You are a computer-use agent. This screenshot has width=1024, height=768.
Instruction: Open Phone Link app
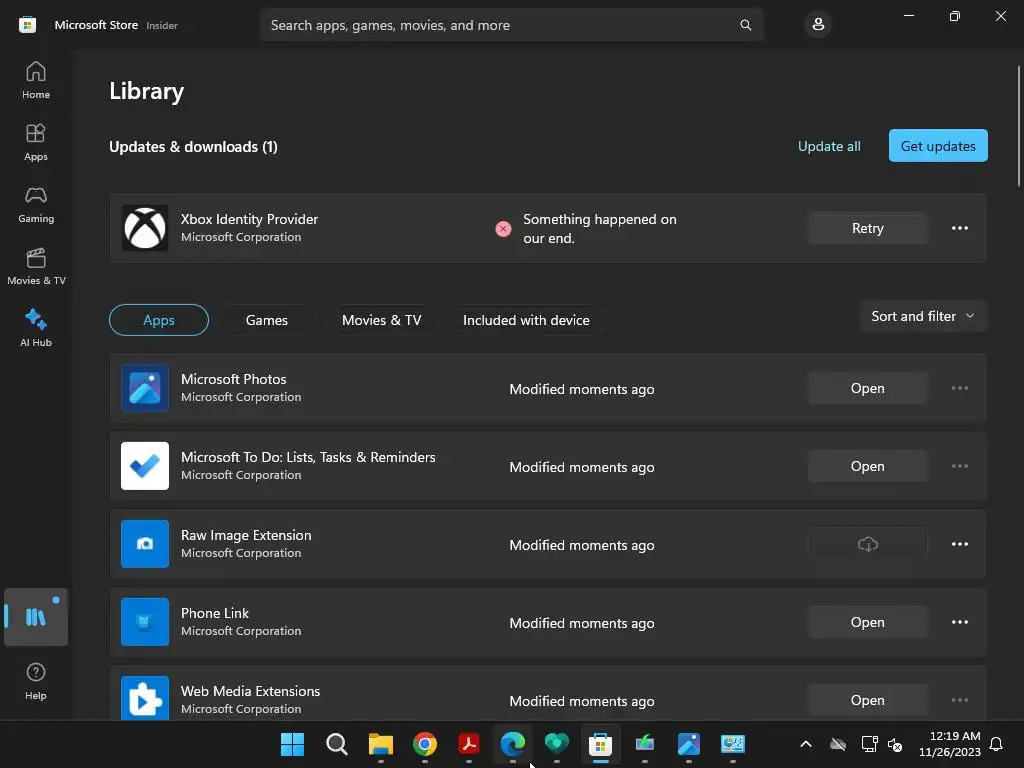[867, 622]
